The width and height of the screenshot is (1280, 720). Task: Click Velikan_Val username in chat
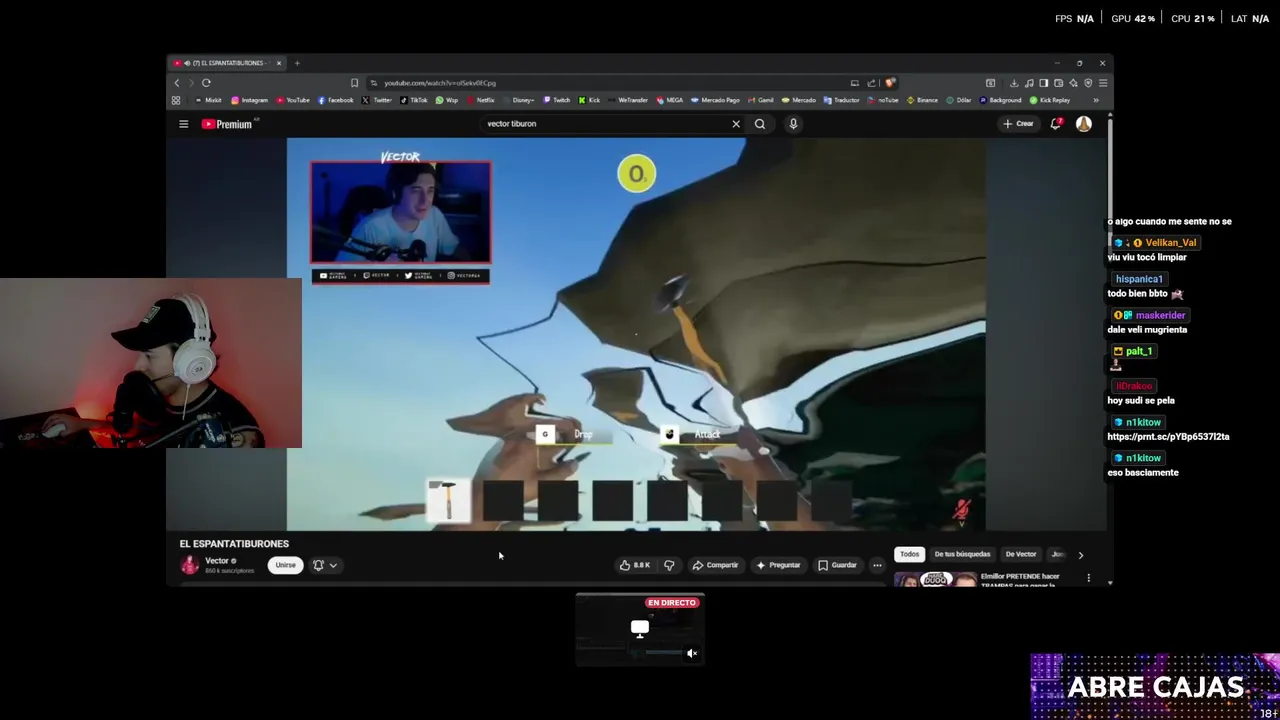tap(1170, 243)
